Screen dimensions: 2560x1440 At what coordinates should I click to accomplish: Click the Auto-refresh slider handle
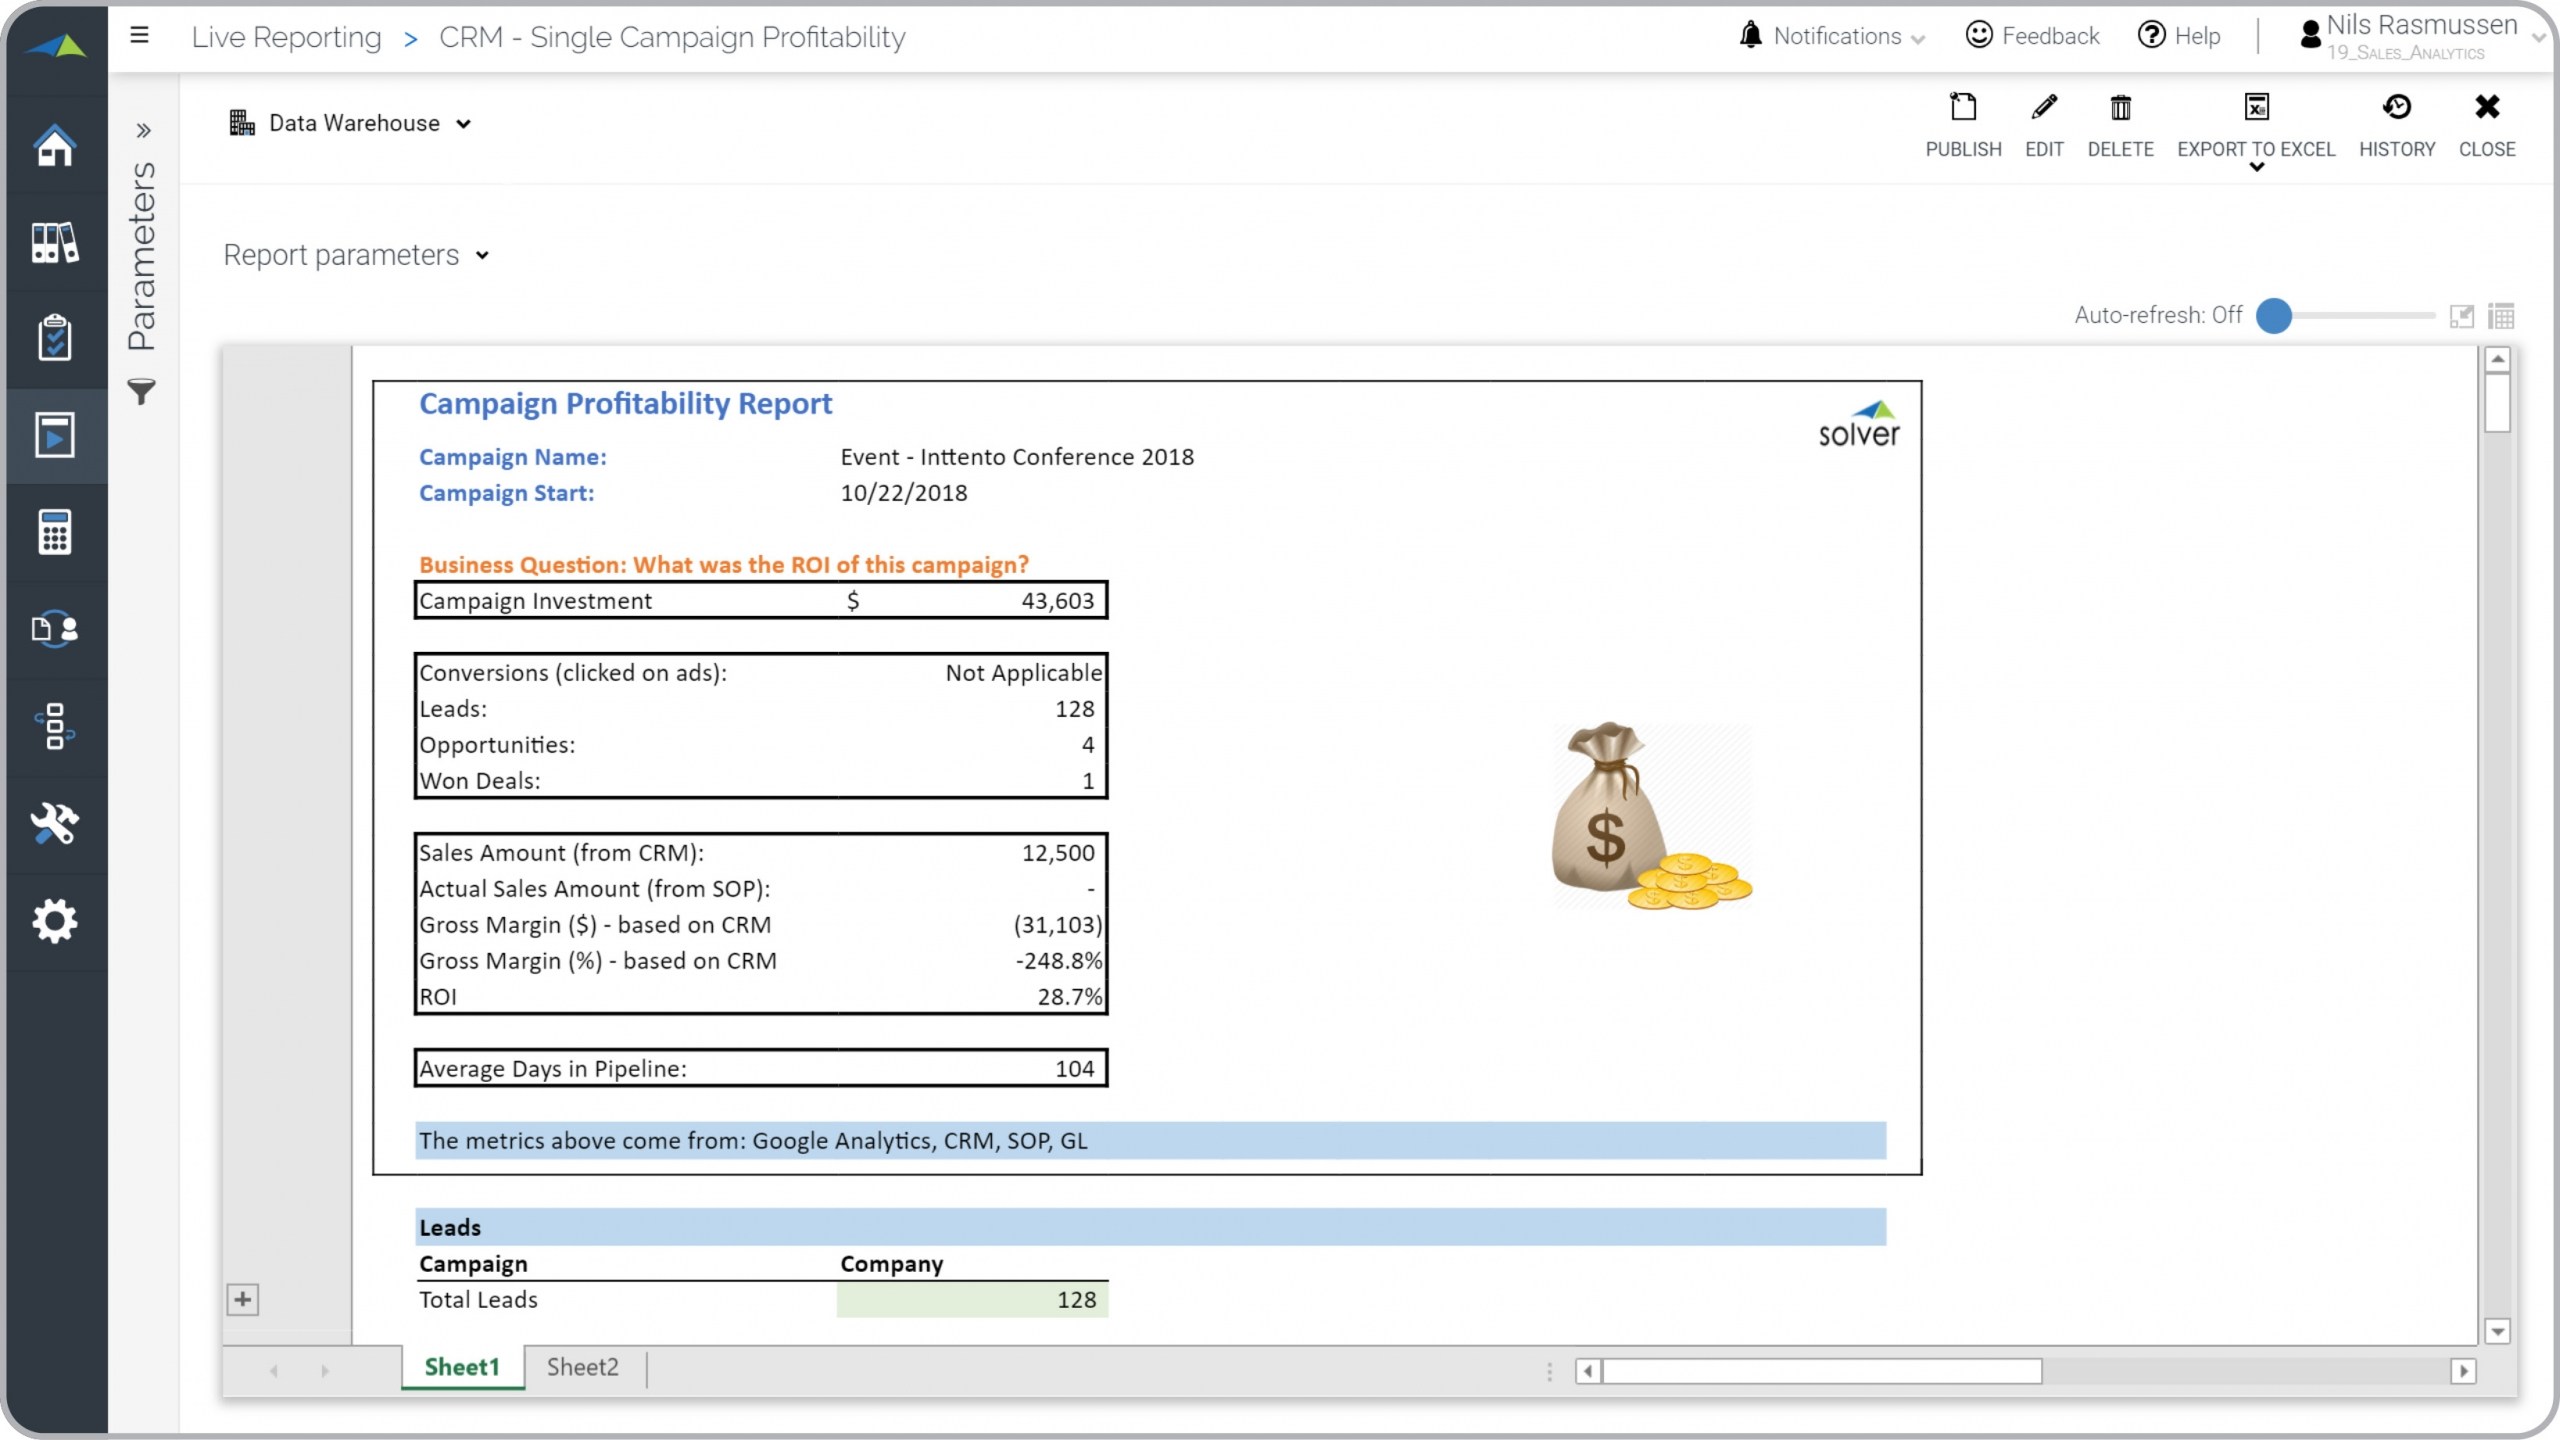pyautogui.click(x=2274, y=316)
